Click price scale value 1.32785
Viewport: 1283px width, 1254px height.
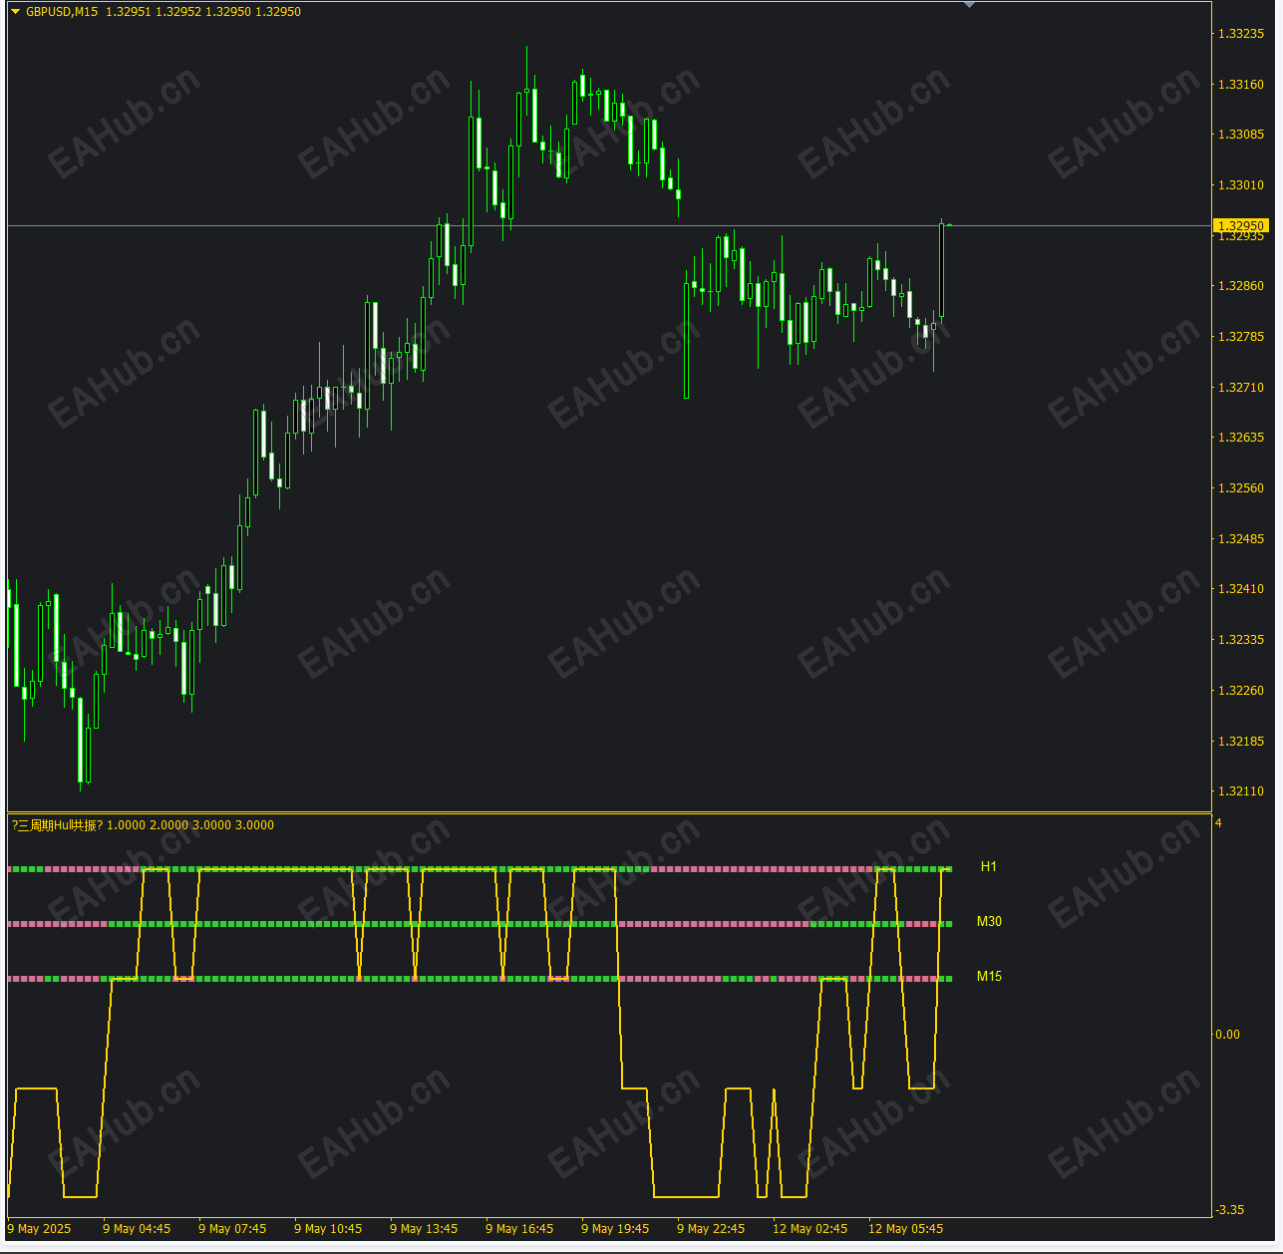1241,337
